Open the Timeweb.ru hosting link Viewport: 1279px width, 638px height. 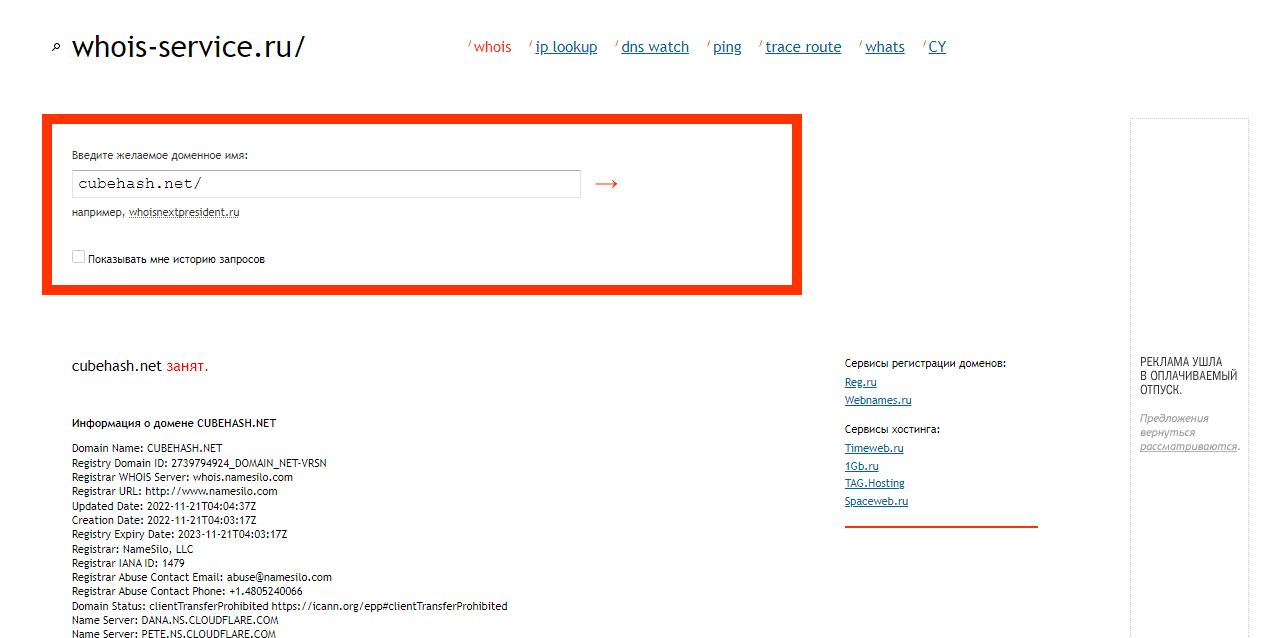(x=874, y=449)
